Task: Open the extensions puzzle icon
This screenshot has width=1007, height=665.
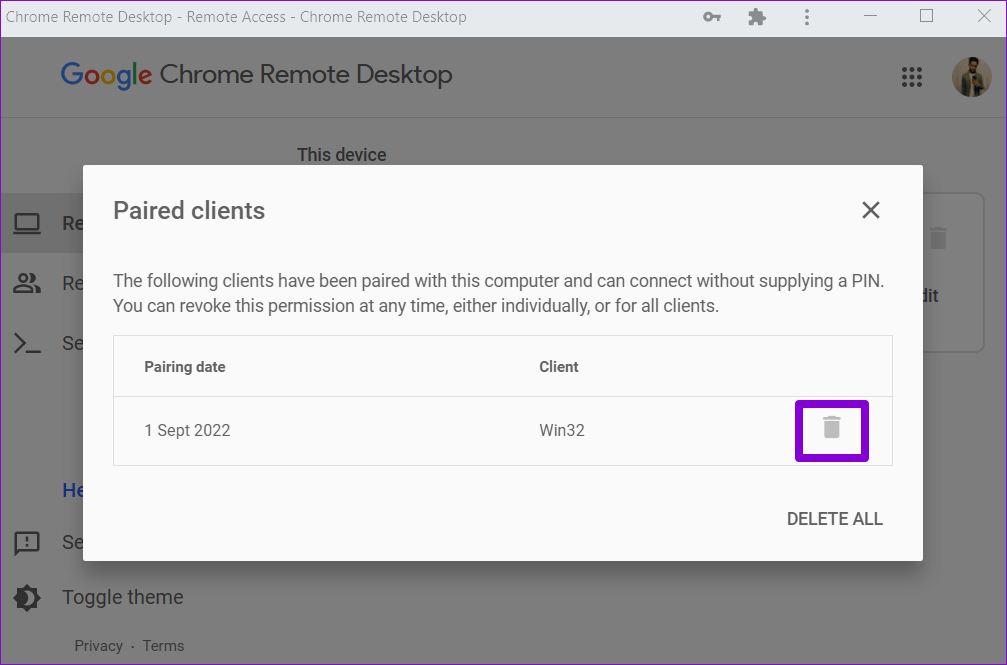Action: 758,17
